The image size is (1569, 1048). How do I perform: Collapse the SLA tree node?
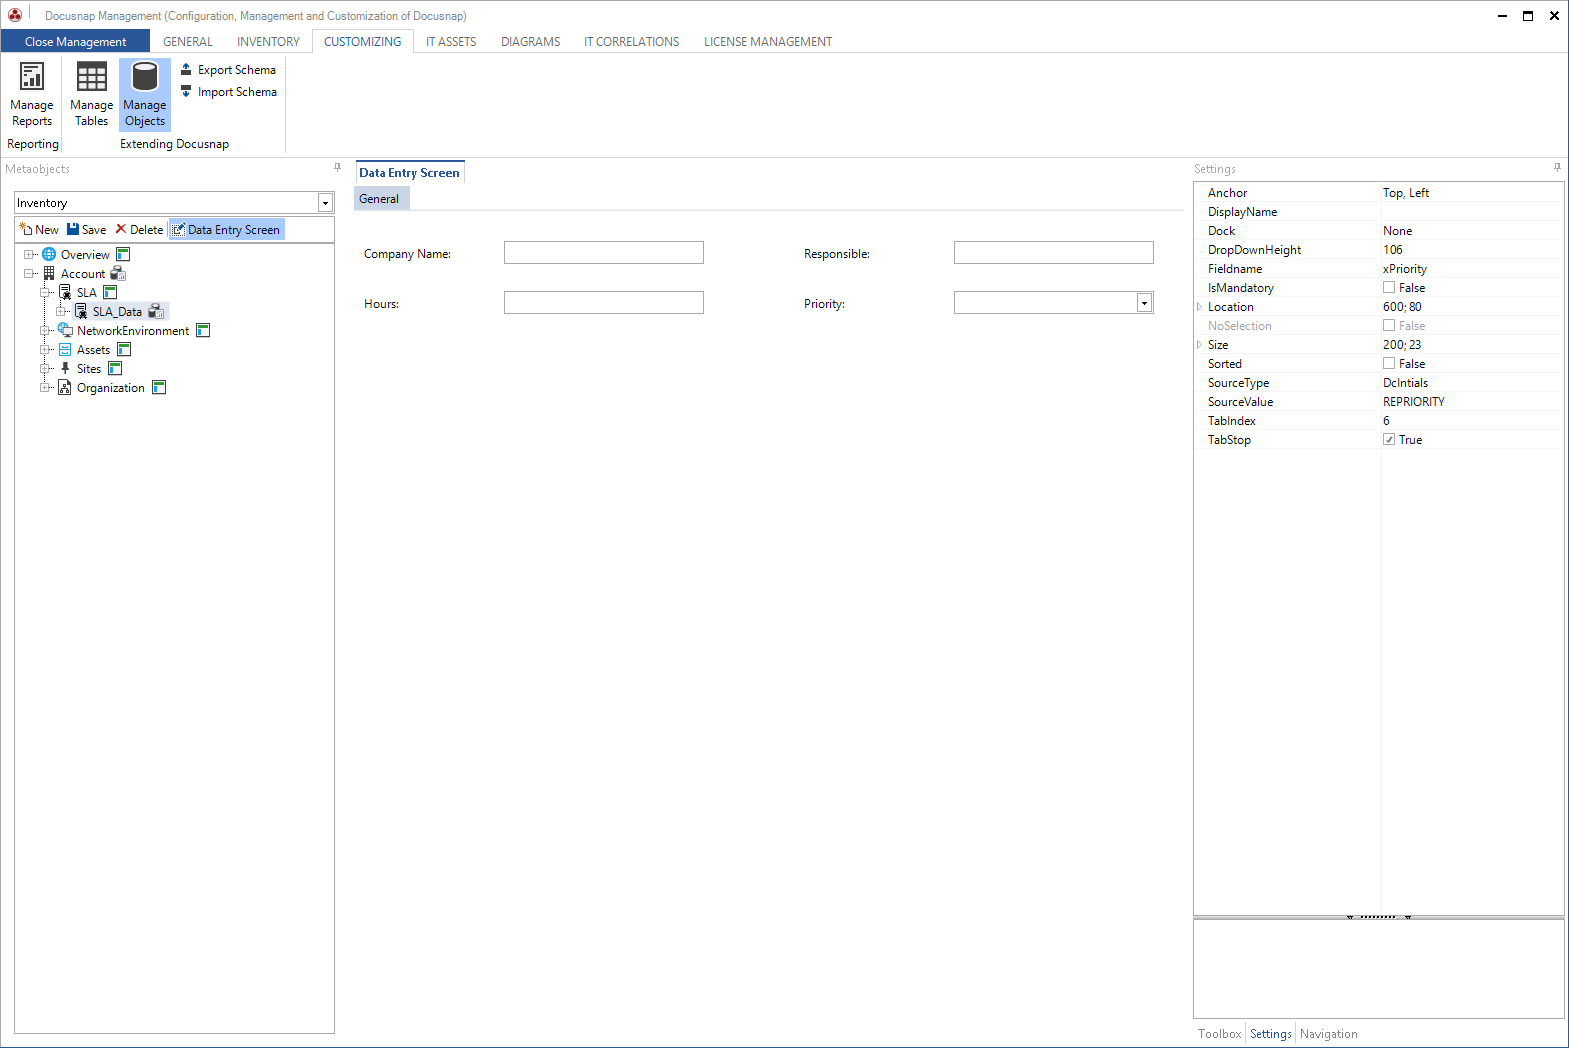pyautogui.click(x=45, y=292)
